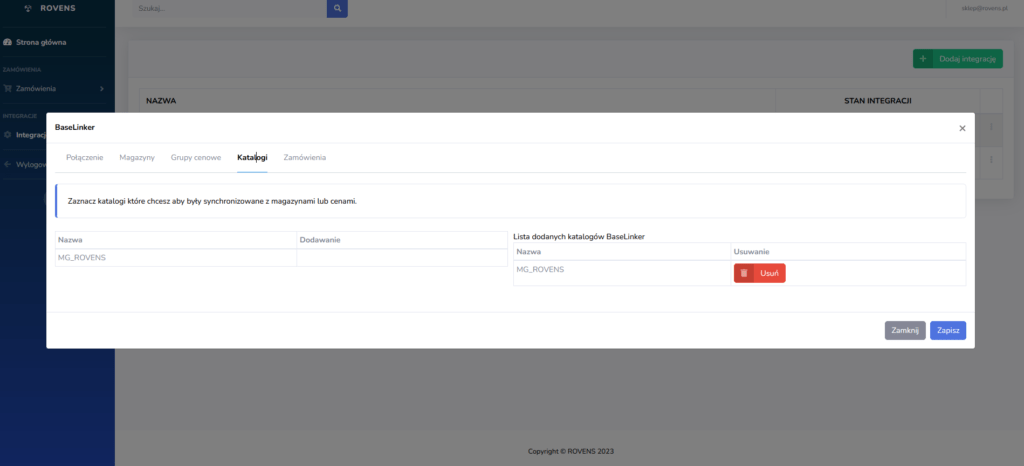Open the second integration row's three-dot menu
Image resolution: width=1024 pixels, height=466 pixels.
click(x=991, y=159)
